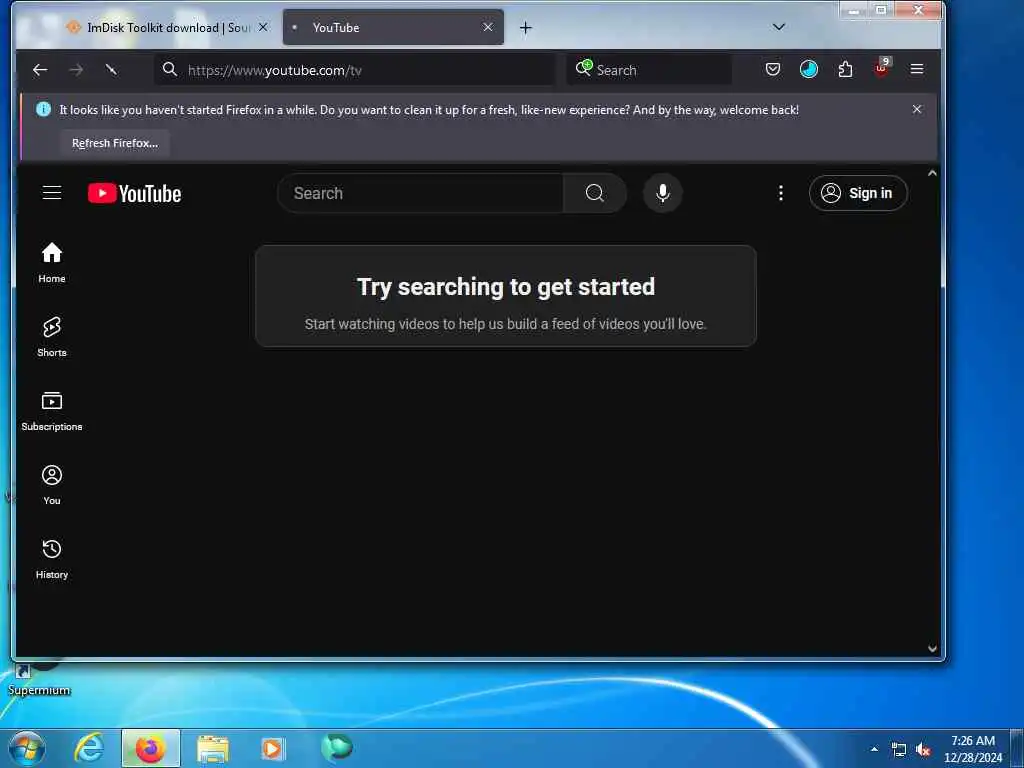Click the Firefox search box

point(649,69)
